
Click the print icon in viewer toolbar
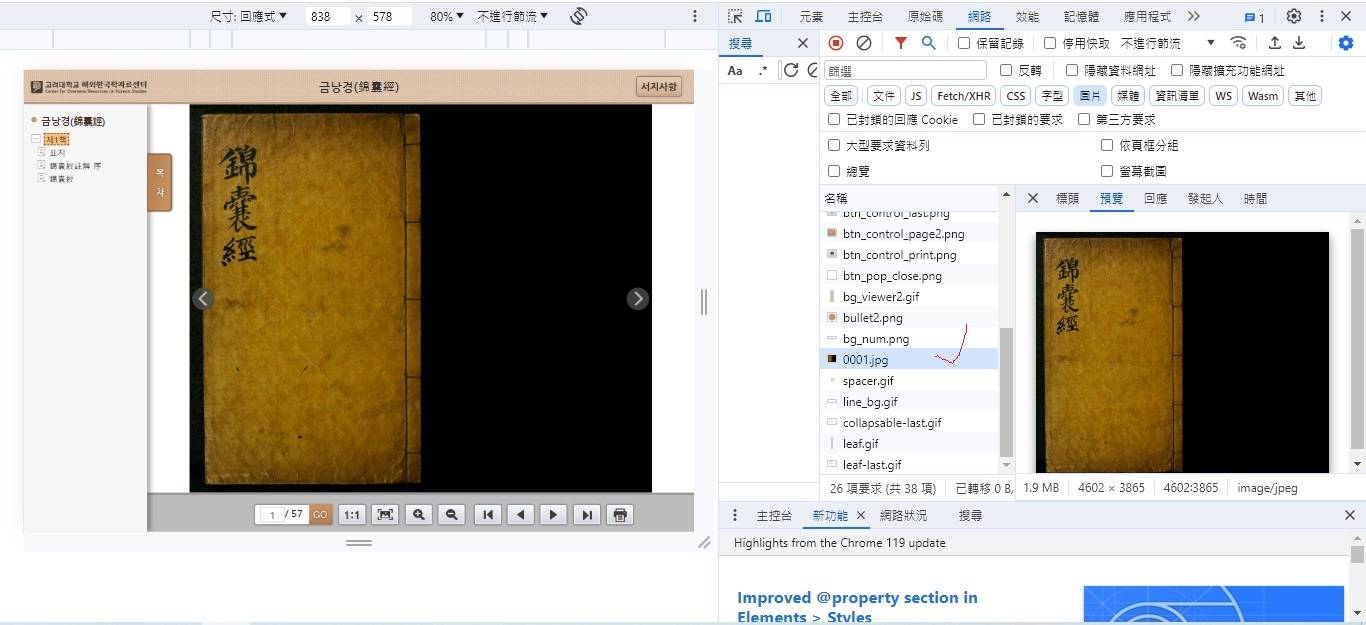pos(620,515)
